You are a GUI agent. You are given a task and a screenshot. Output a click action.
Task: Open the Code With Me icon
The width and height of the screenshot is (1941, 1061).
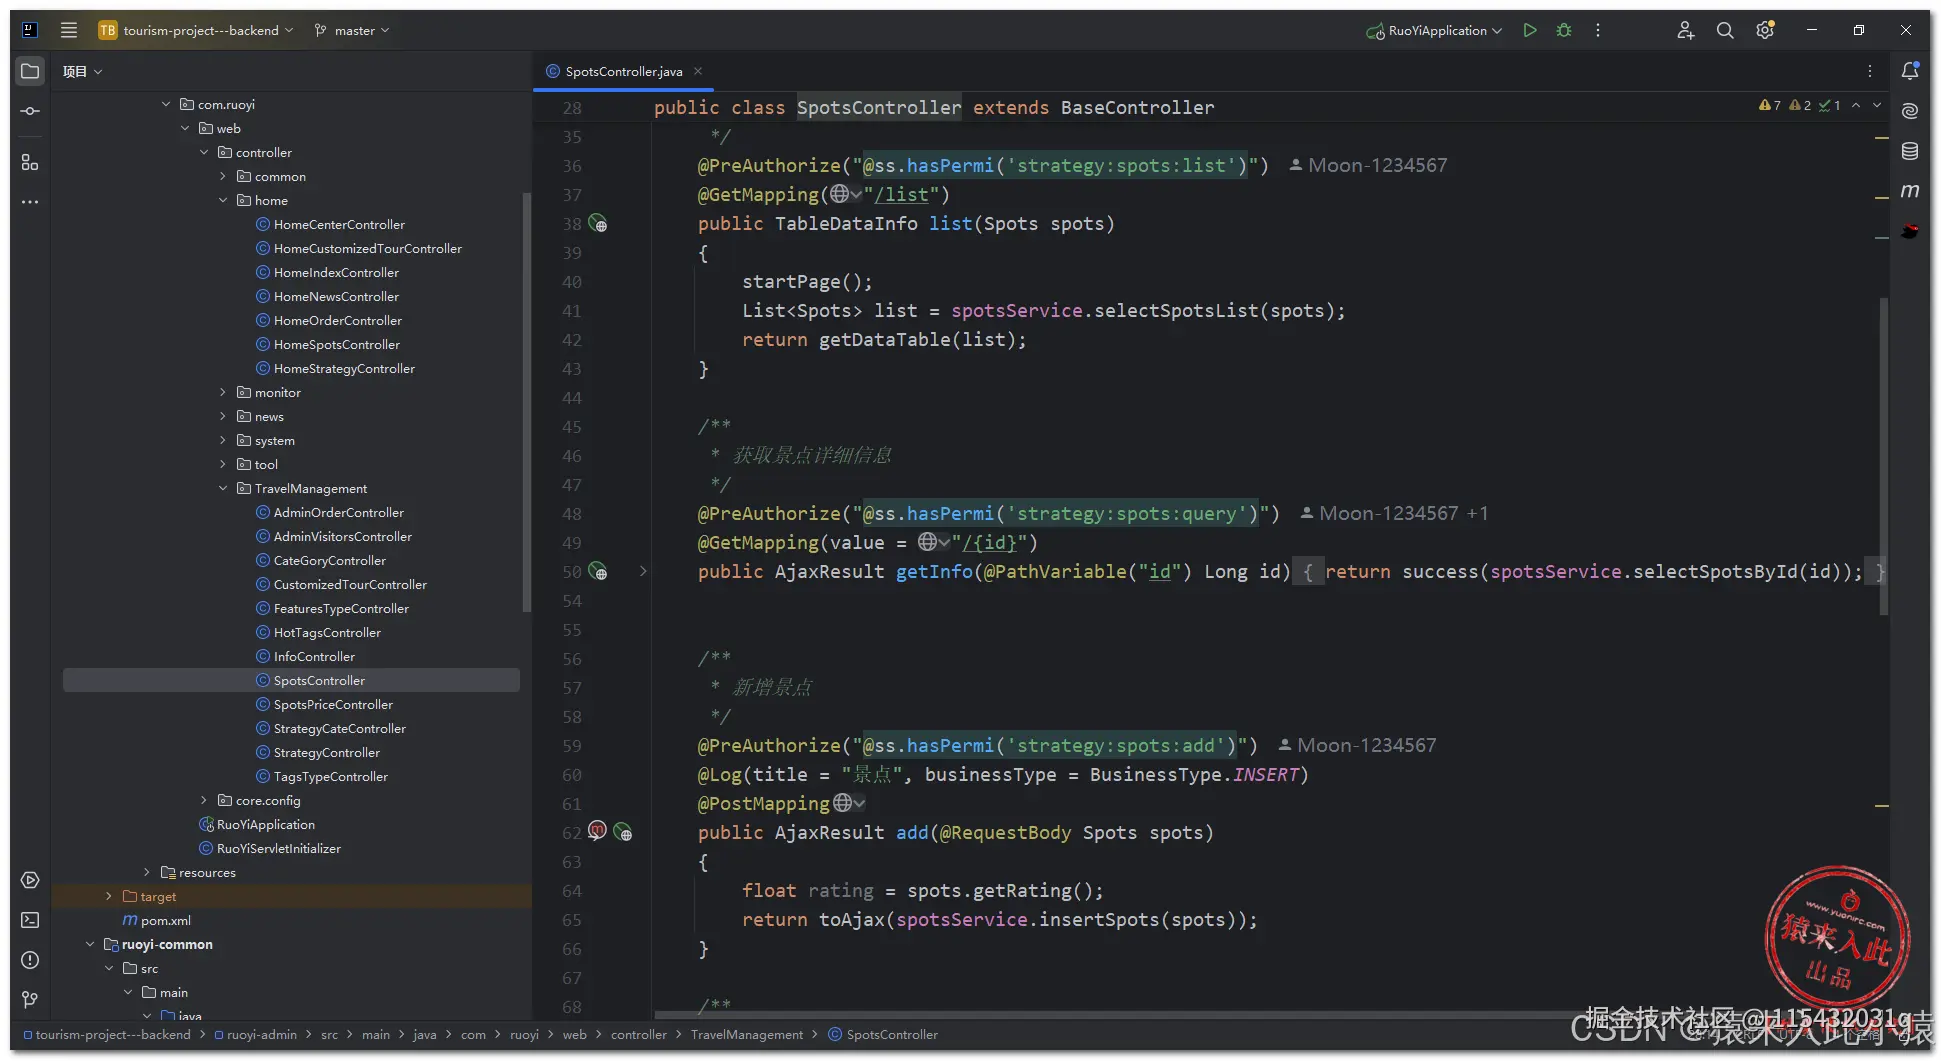[x=1686, y=30]
